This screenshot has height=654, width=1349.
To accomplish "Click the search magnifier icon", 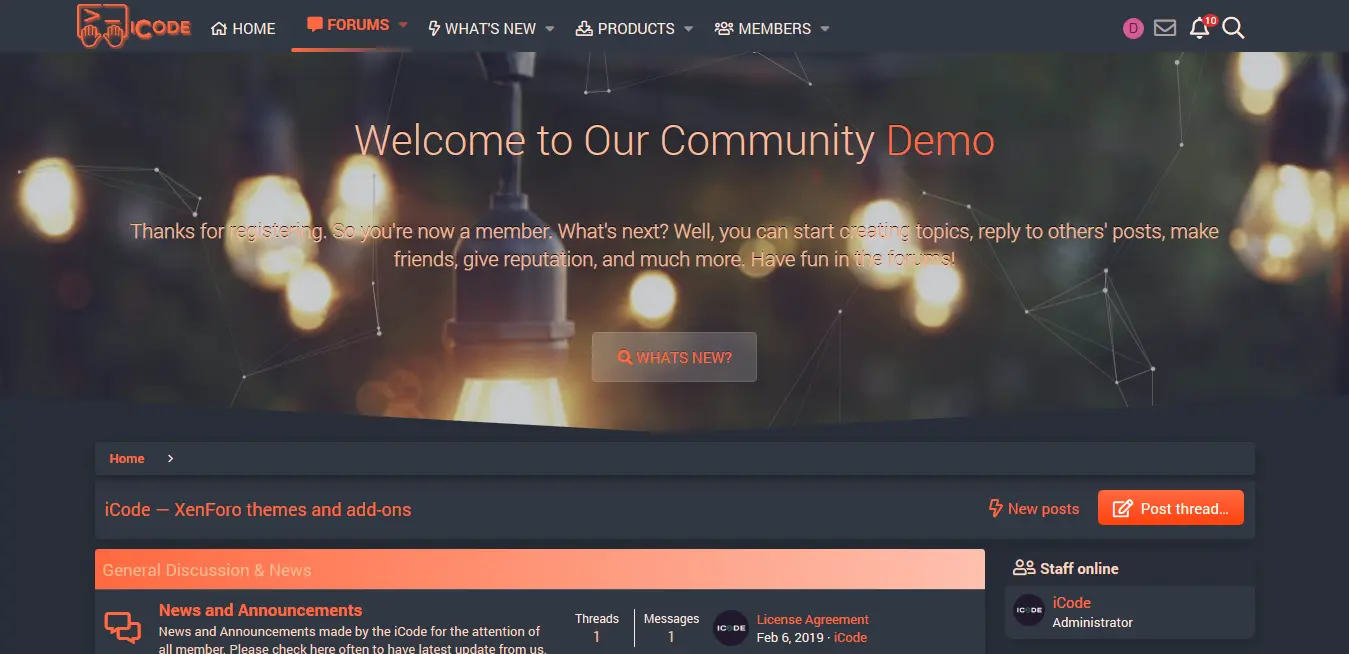I will pyautogui.click(x=1233, y=28).
